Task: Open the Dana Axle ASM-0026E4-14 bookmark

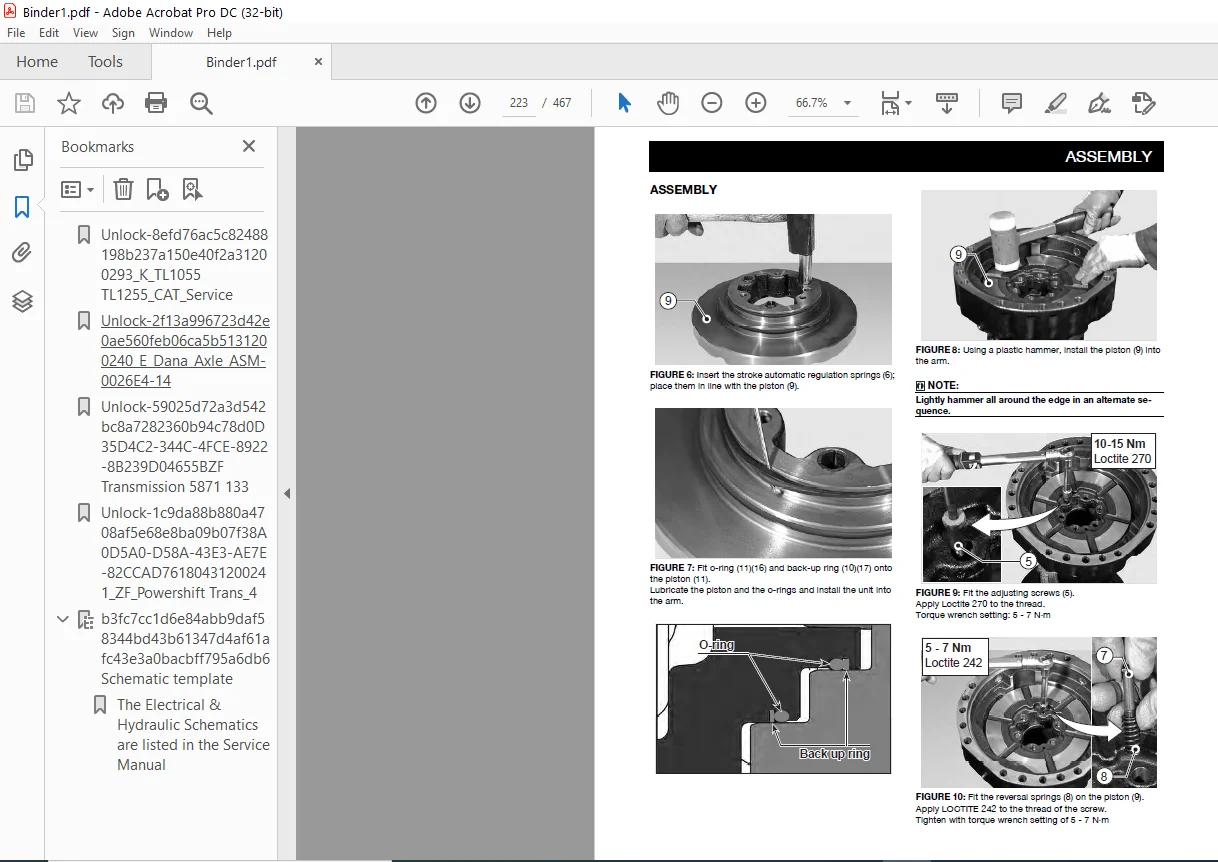Action: pos(185,351)
